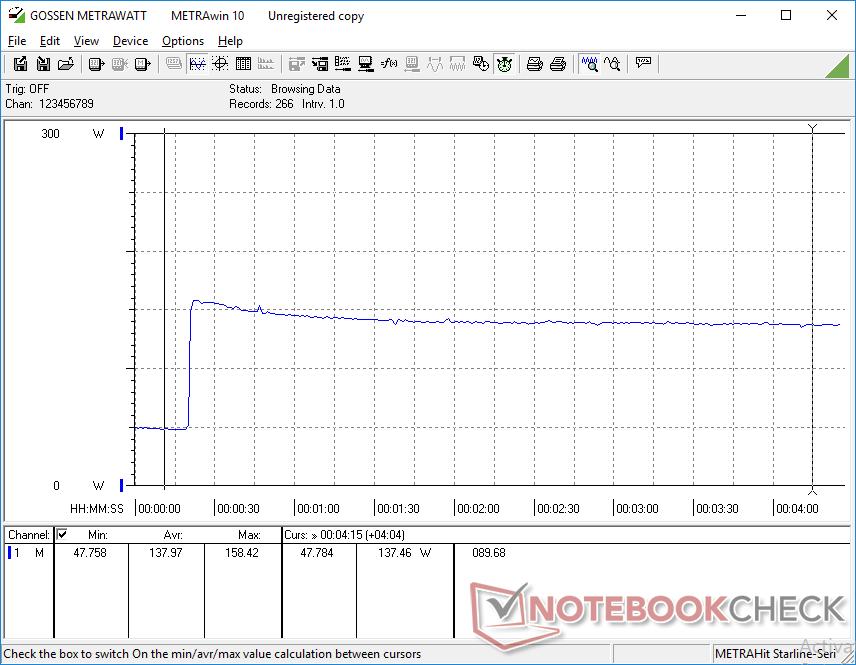Select channel 1 M blue marker
856x665 pixels.
pos(9,553)
